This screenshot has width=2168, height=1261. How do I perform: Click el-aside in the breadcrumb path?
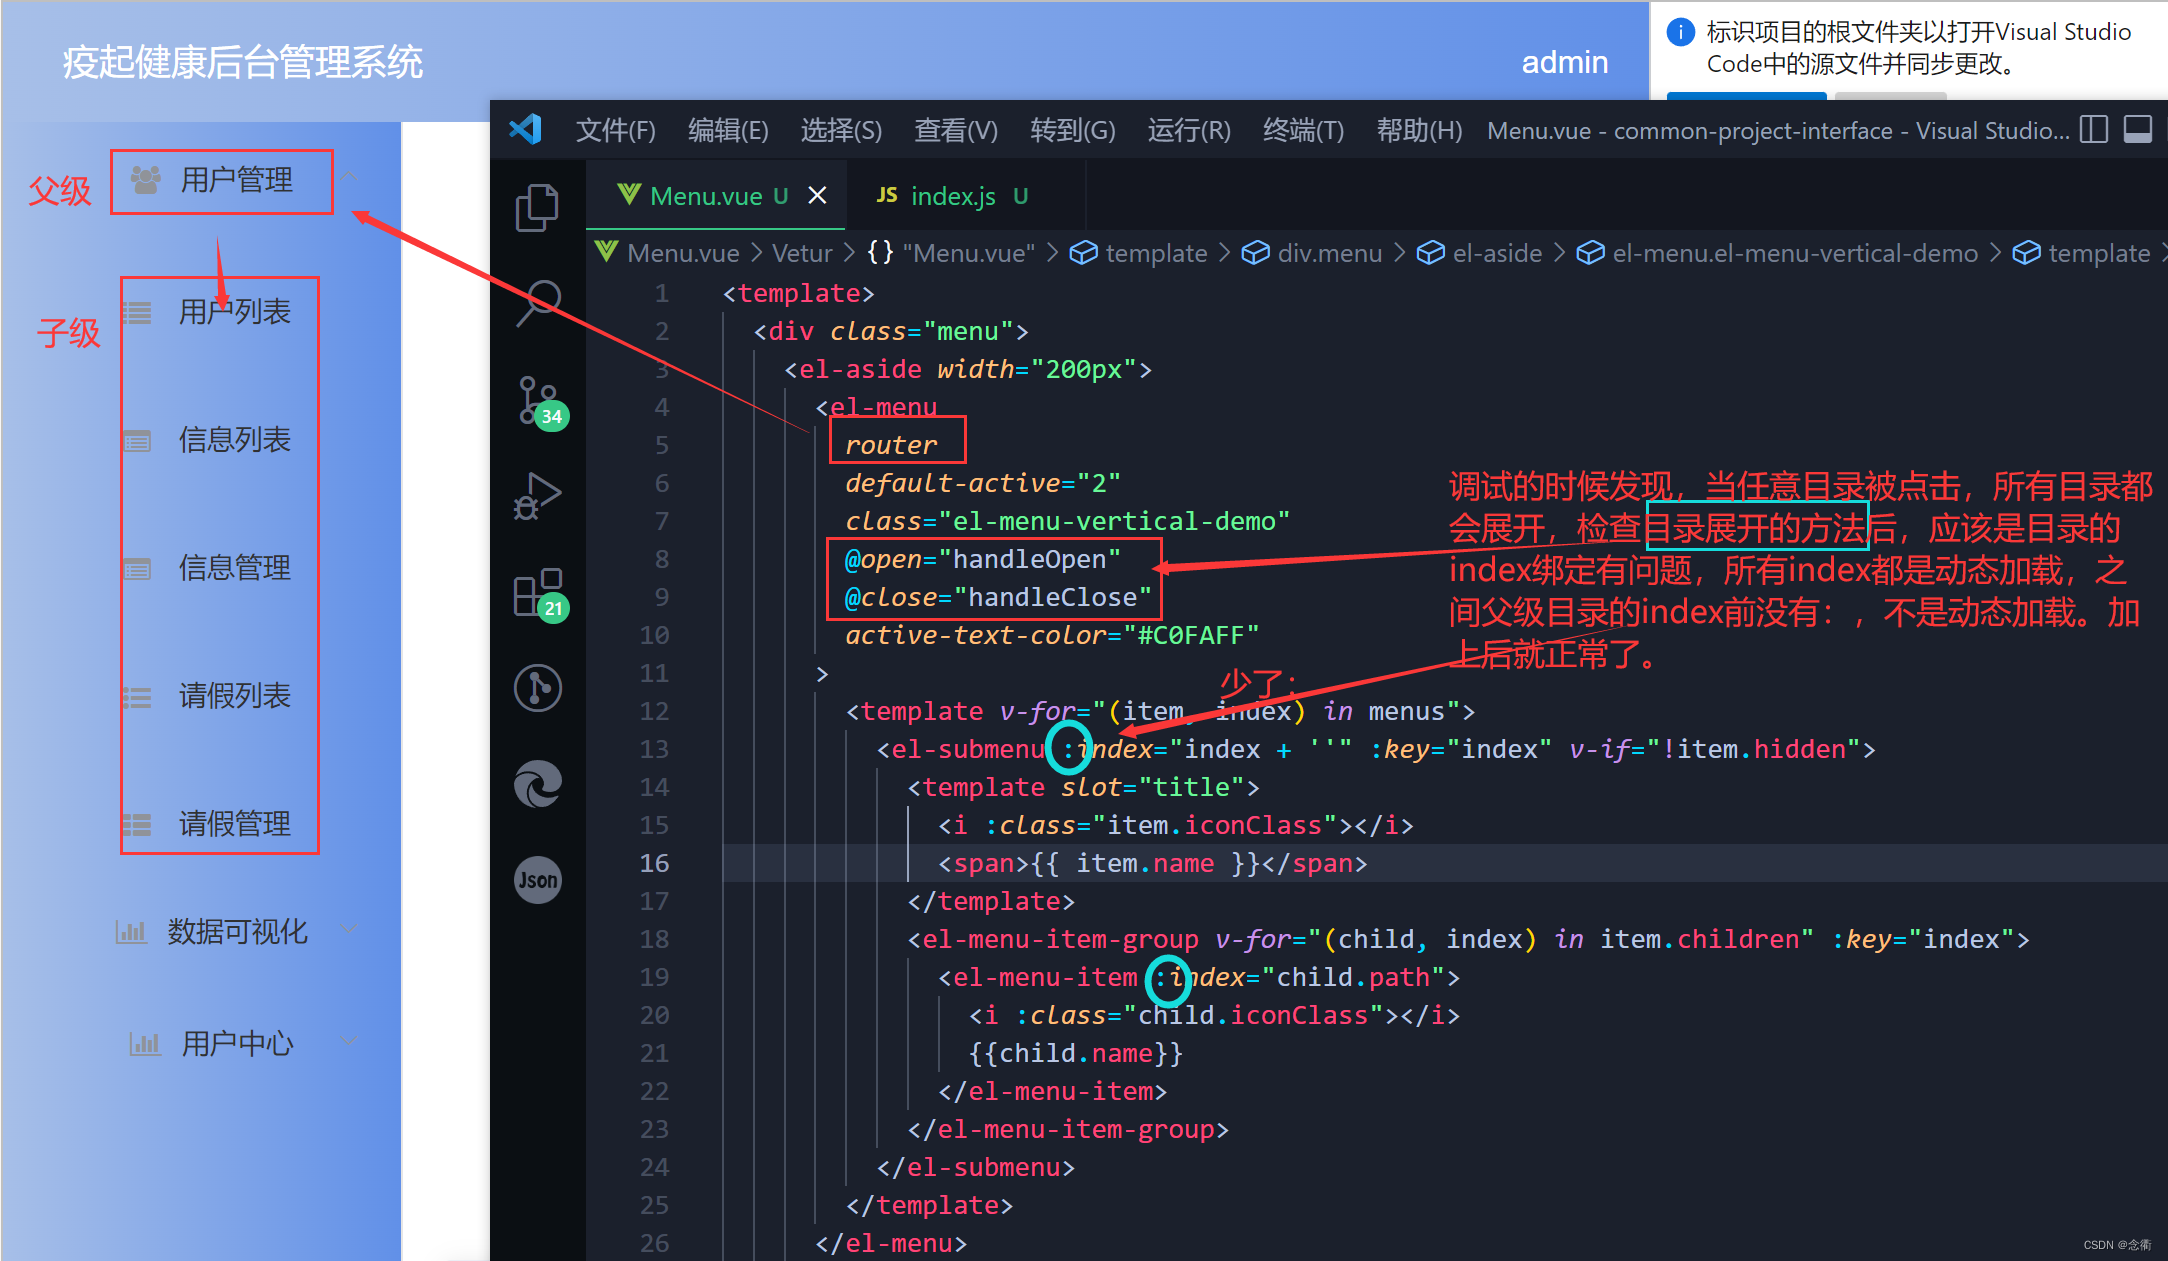tap(1496, 253)
